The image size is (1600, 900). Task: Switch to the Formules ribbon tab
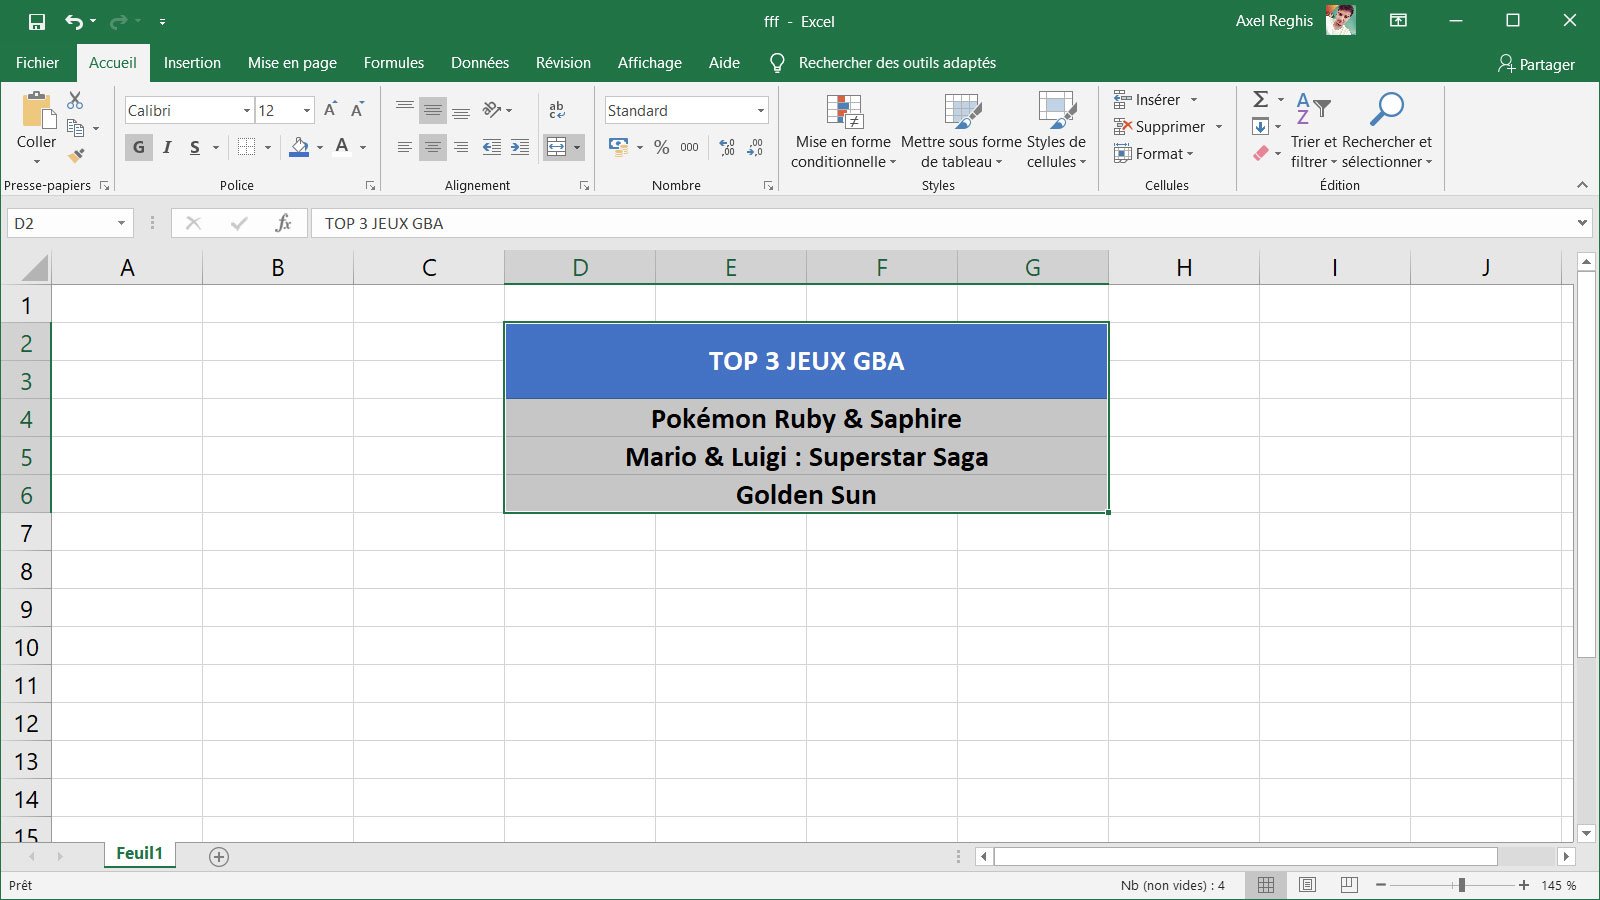[x=393, y=62]
